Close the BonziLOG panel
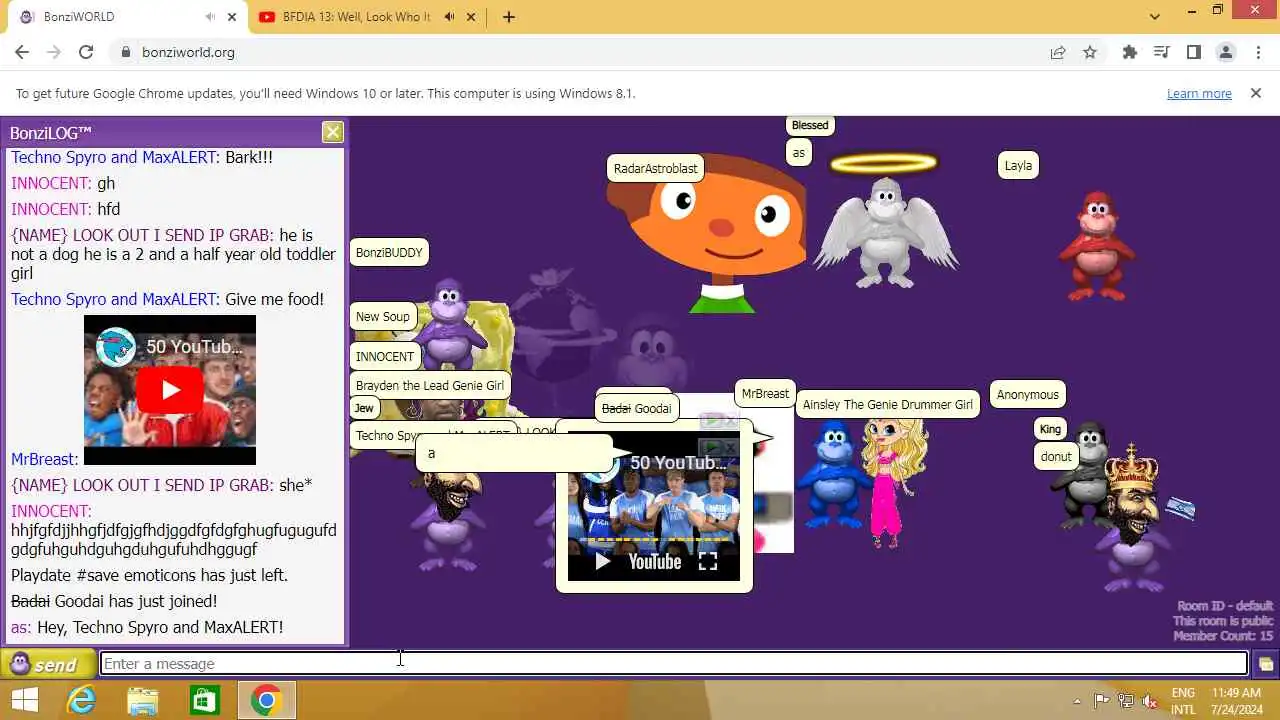The image size is (1280, 720). pyautogui.click(x=332, y=132)
